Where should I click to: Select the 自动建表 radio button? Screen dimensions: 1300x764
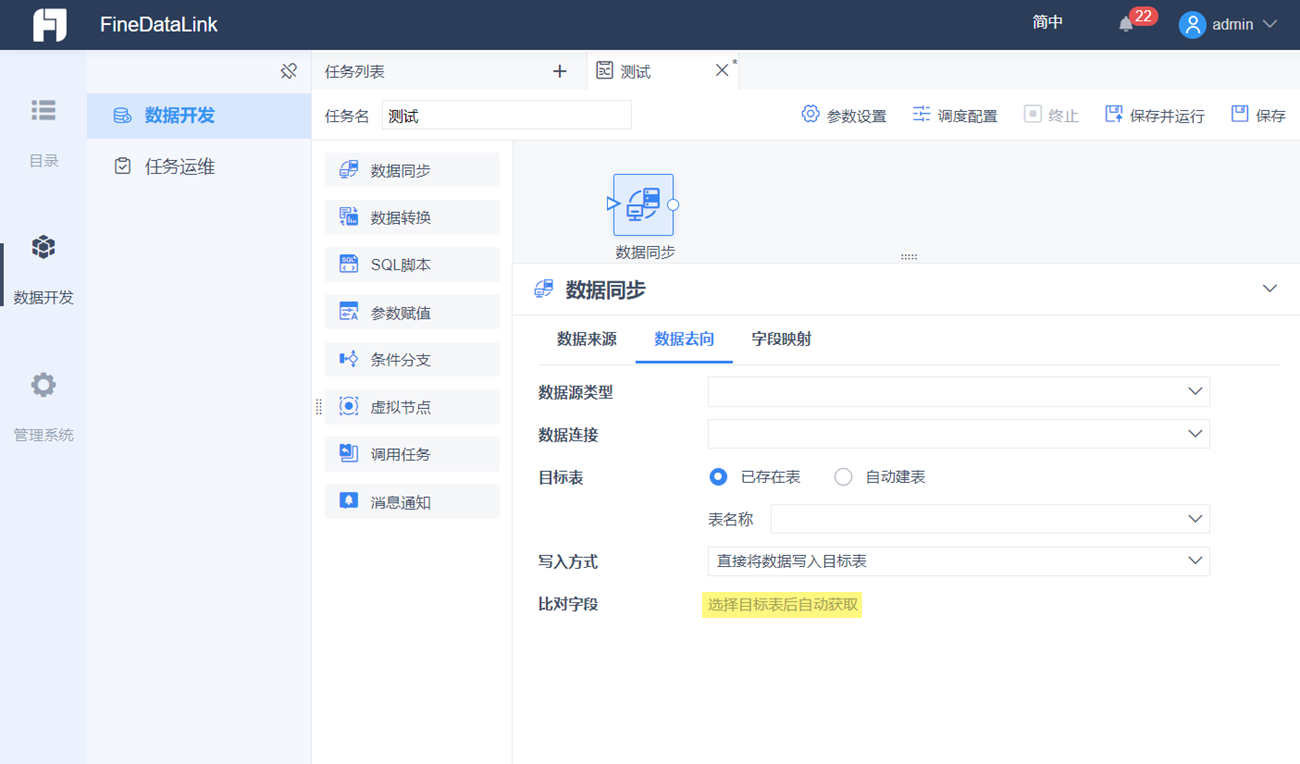[x=843, y=477]
